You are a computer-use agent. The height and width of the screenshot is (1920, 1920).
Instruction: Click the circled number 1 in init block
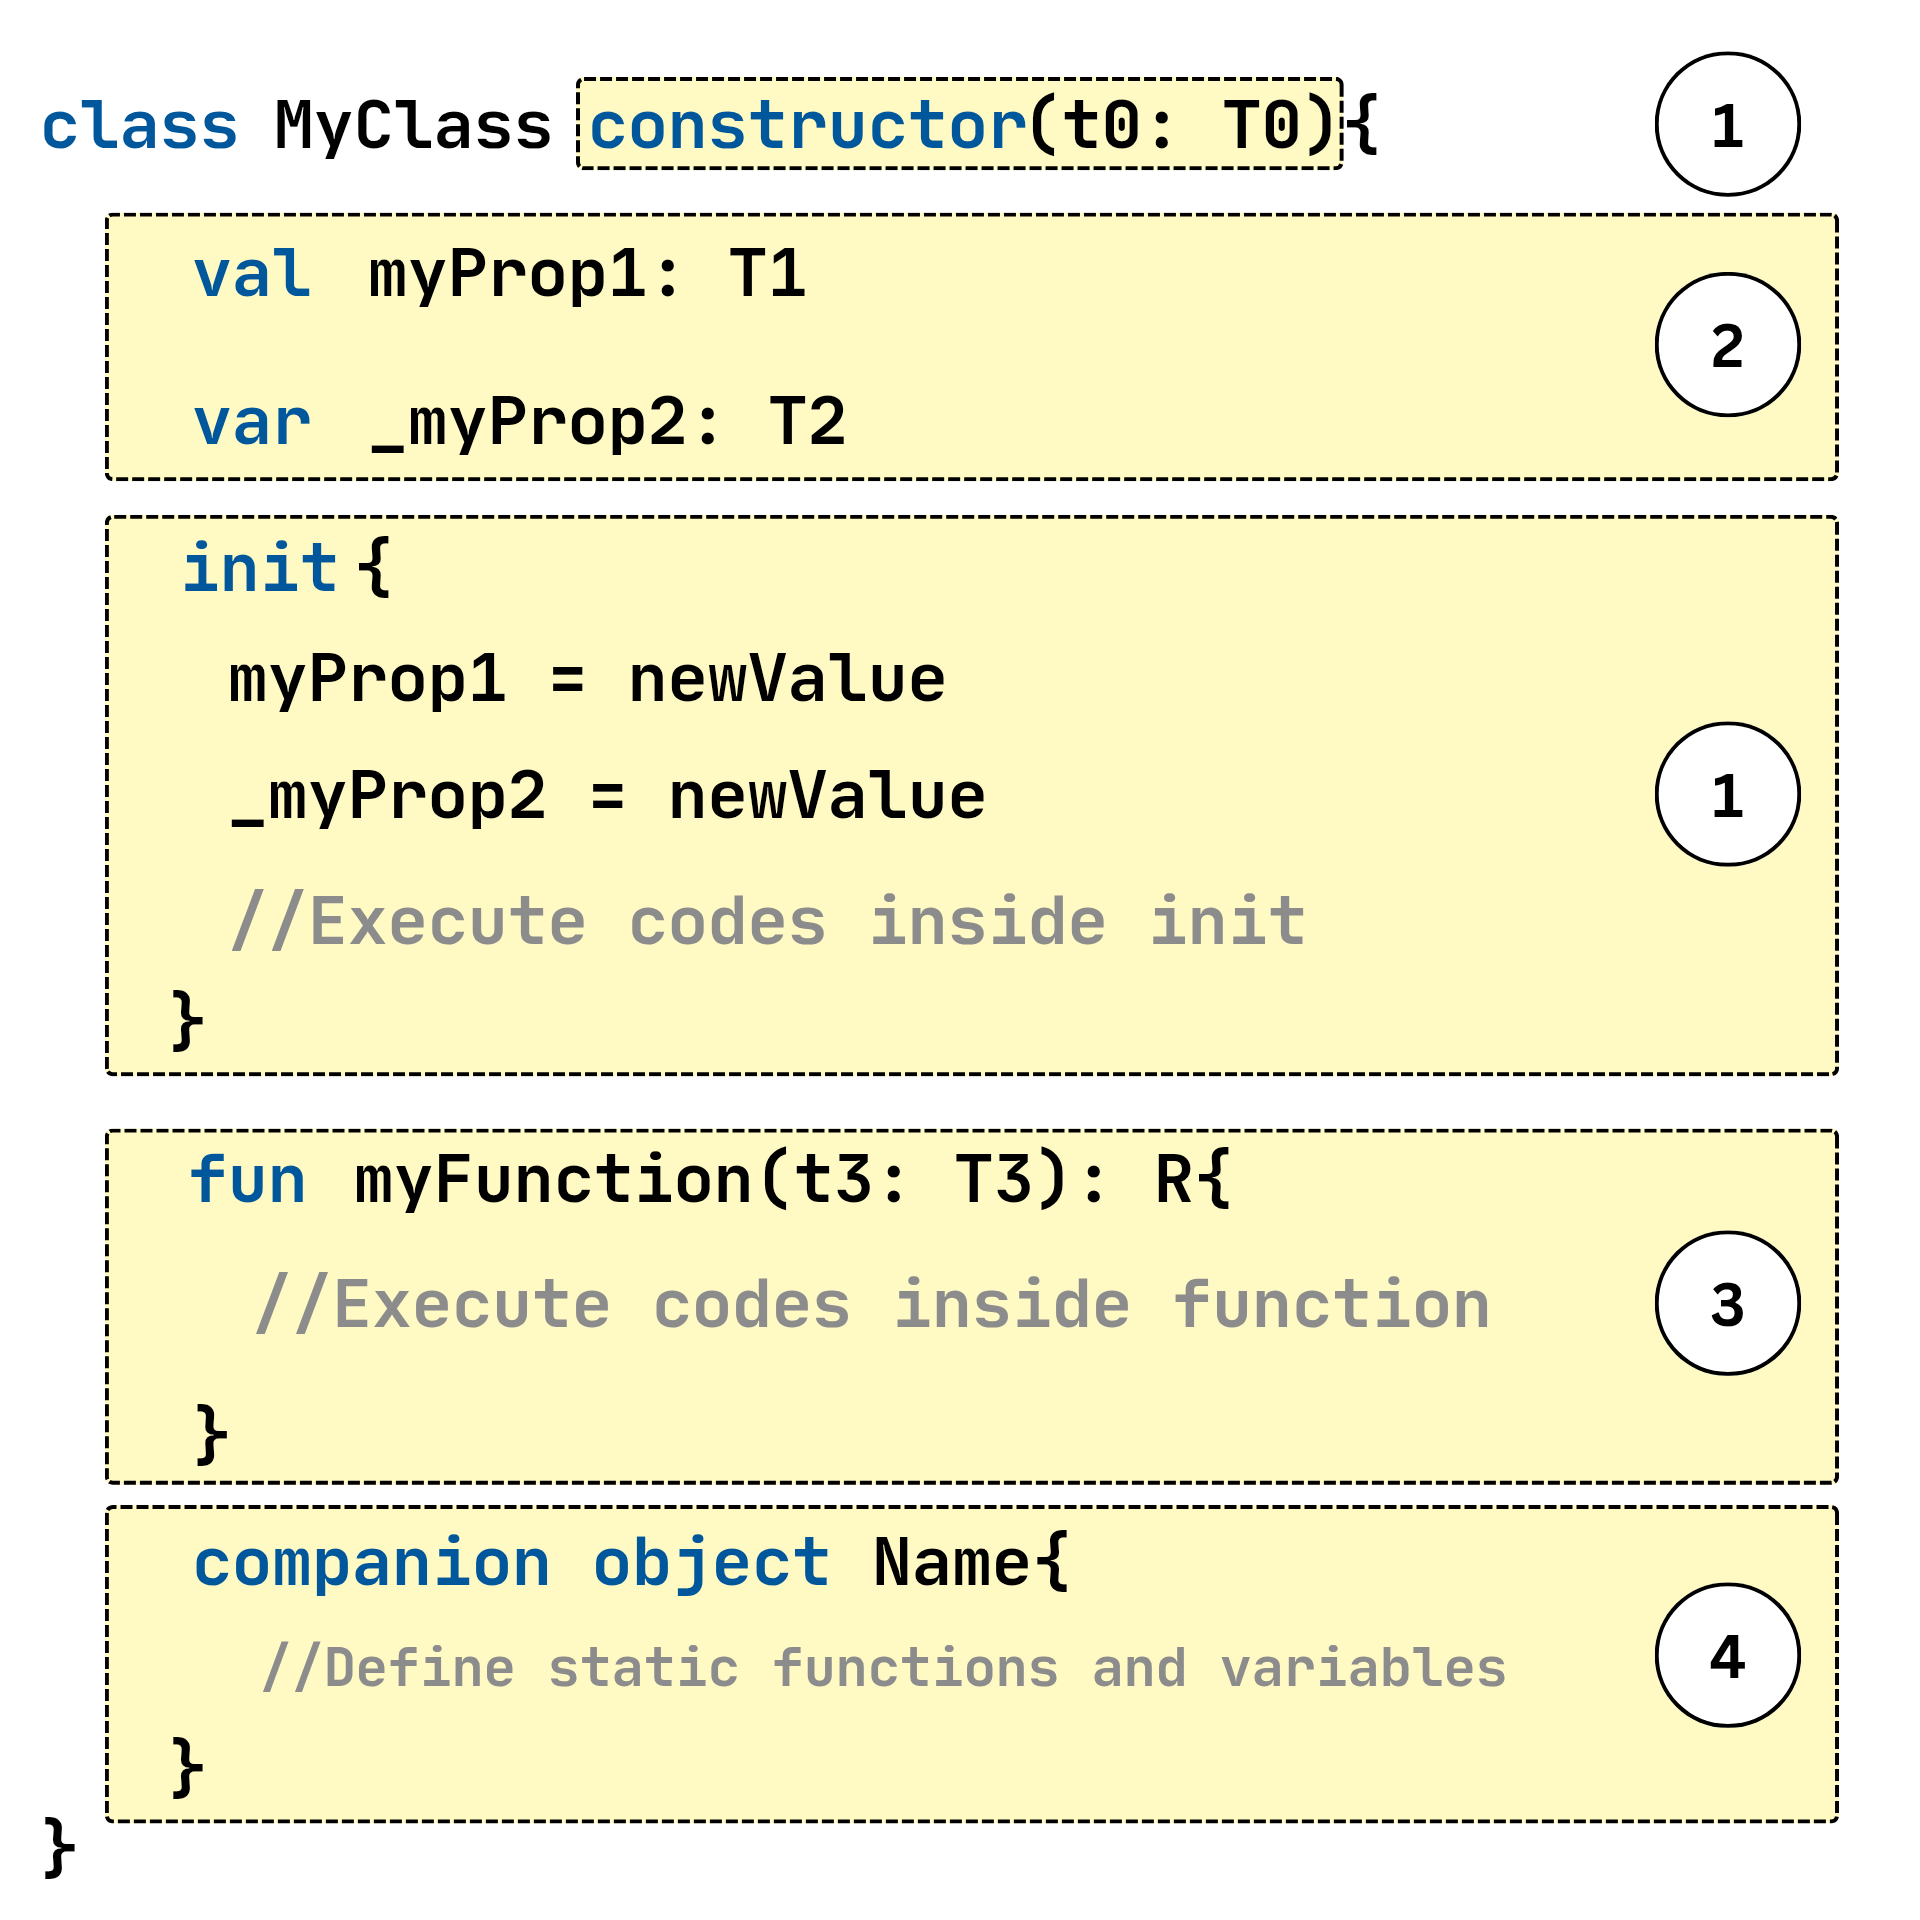click(1728, 794)
